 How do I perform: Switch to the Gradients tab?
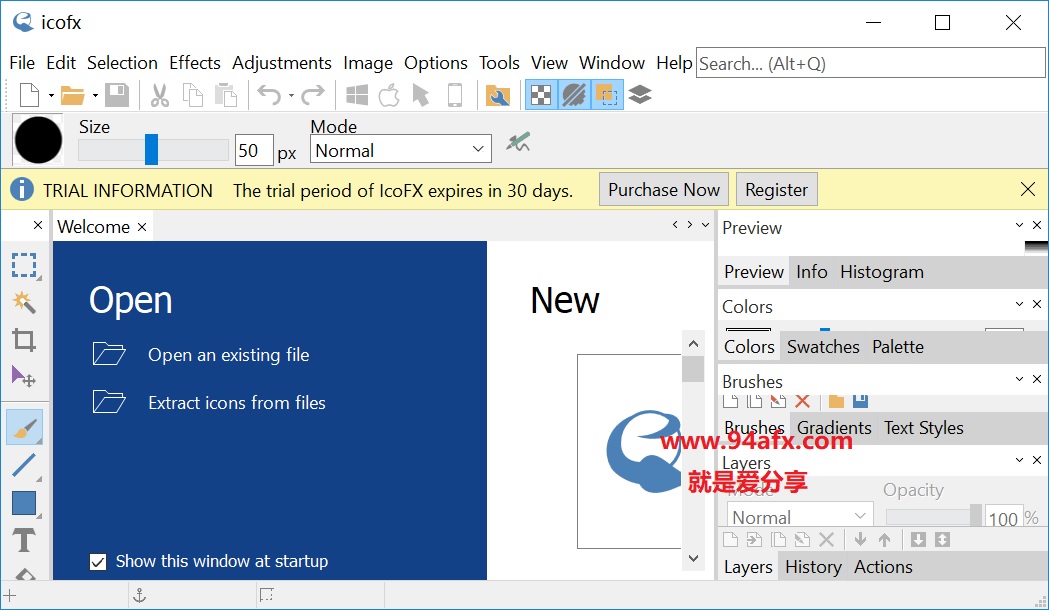pyautogui.click(x=834, y=428)
